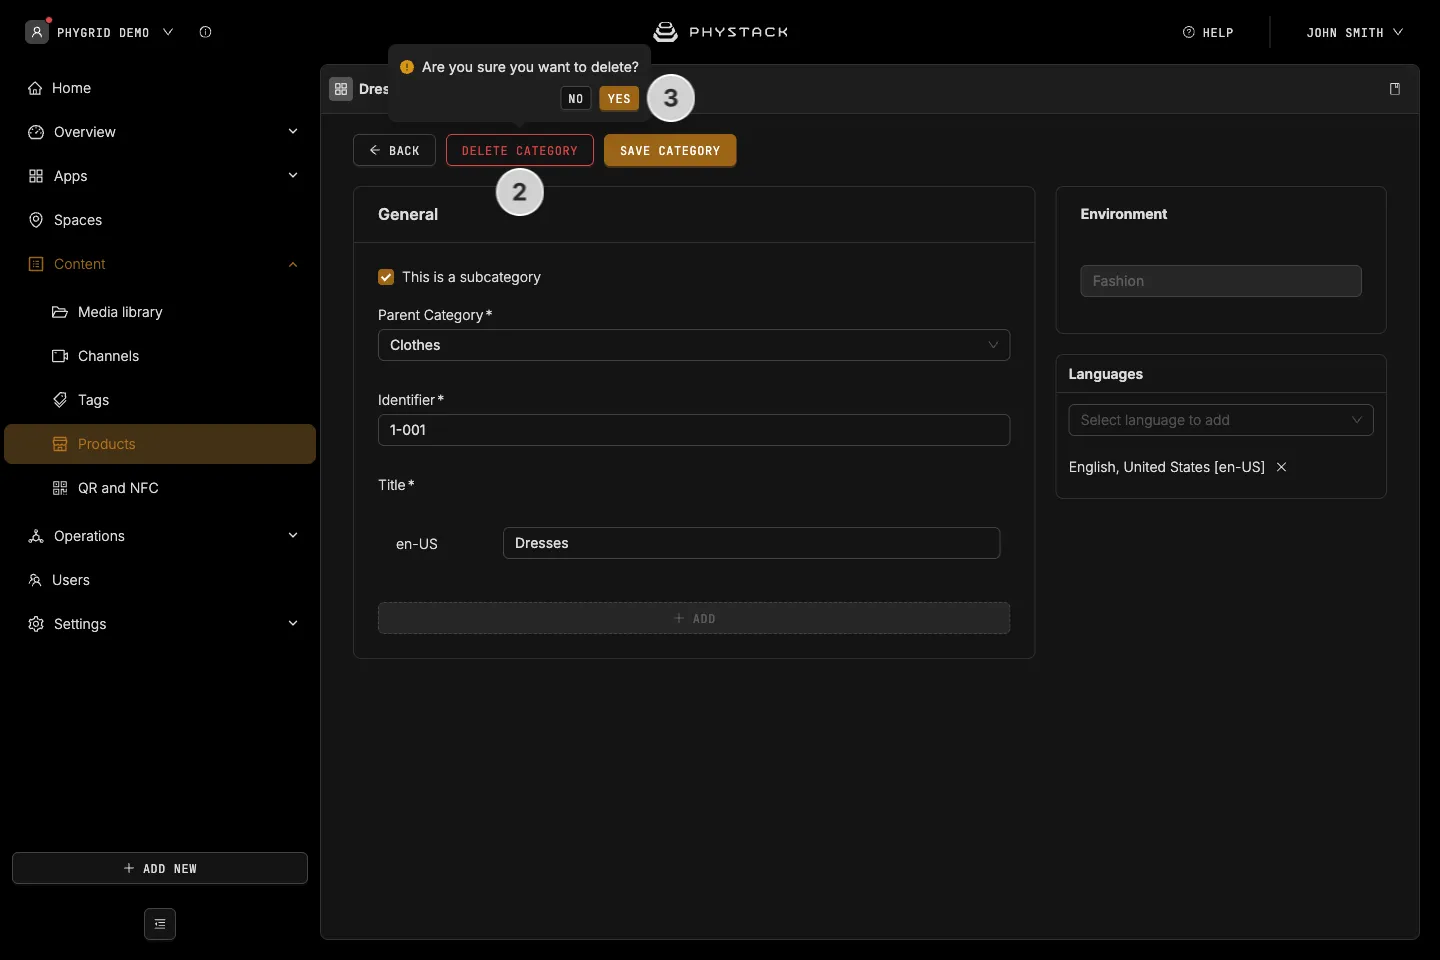This screenshot has width=1440, height=960.
Task: Collapse the sidebar using bottom menu icon
Action: point(160,924)
